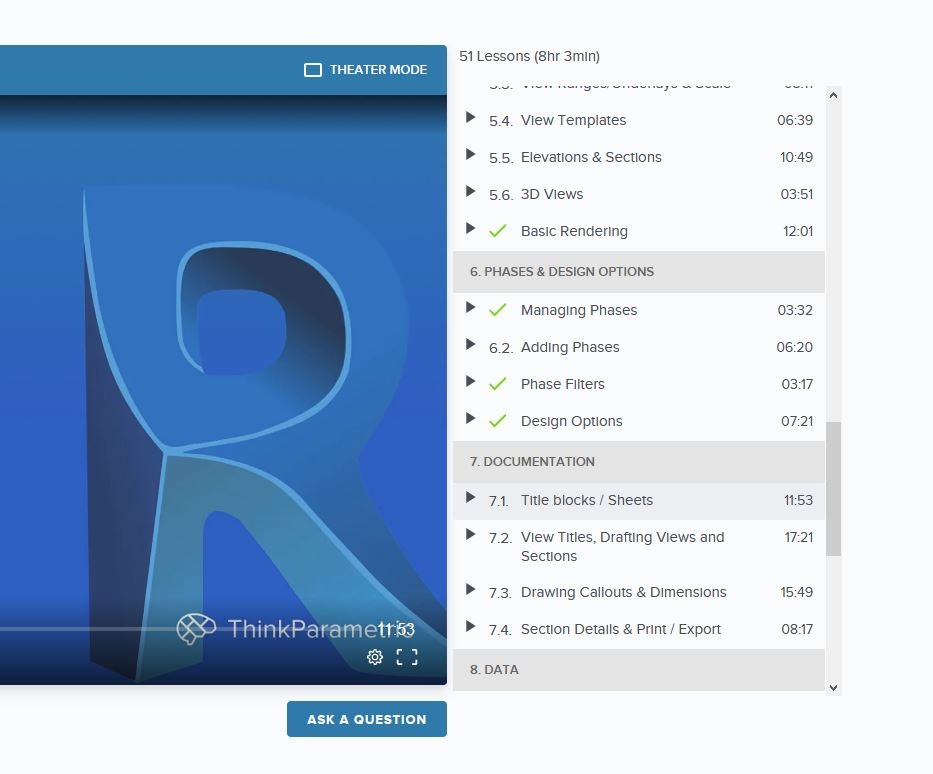Open section 7. Documentation header
The height and width of the screenshot is (774, 933).
click(x=639, y=462)
